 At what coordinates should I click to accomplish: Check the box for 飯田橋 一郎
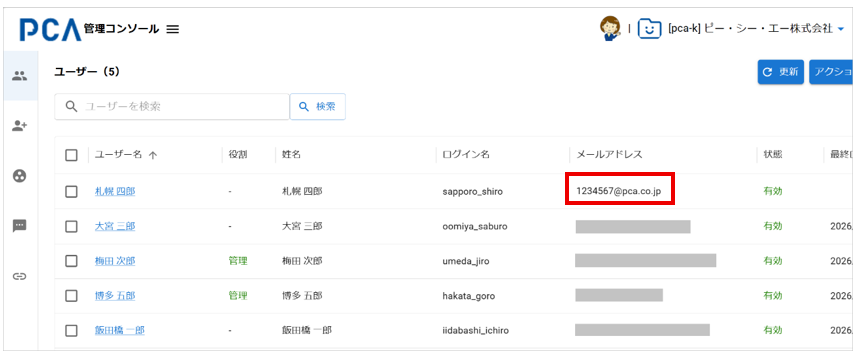click(x=71, y=330)
